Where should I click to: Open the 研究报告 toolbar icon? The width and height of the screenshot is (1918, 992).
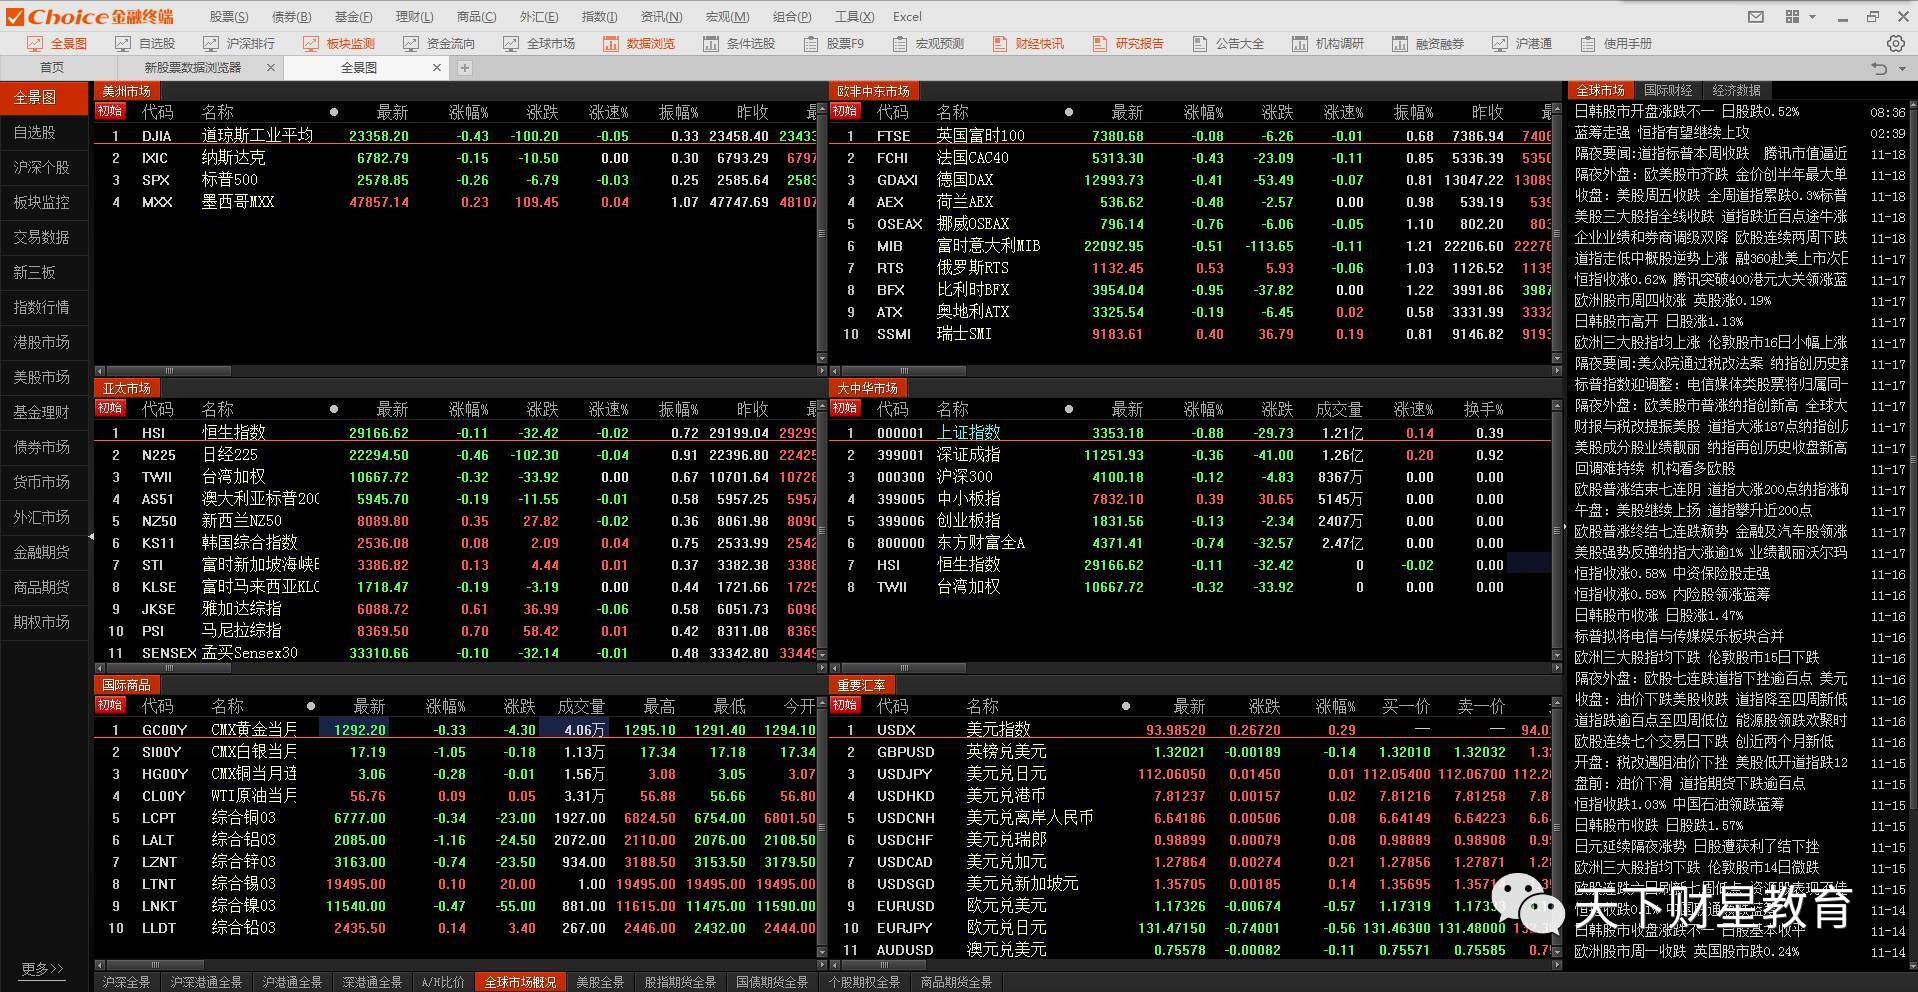(1128, 43)
